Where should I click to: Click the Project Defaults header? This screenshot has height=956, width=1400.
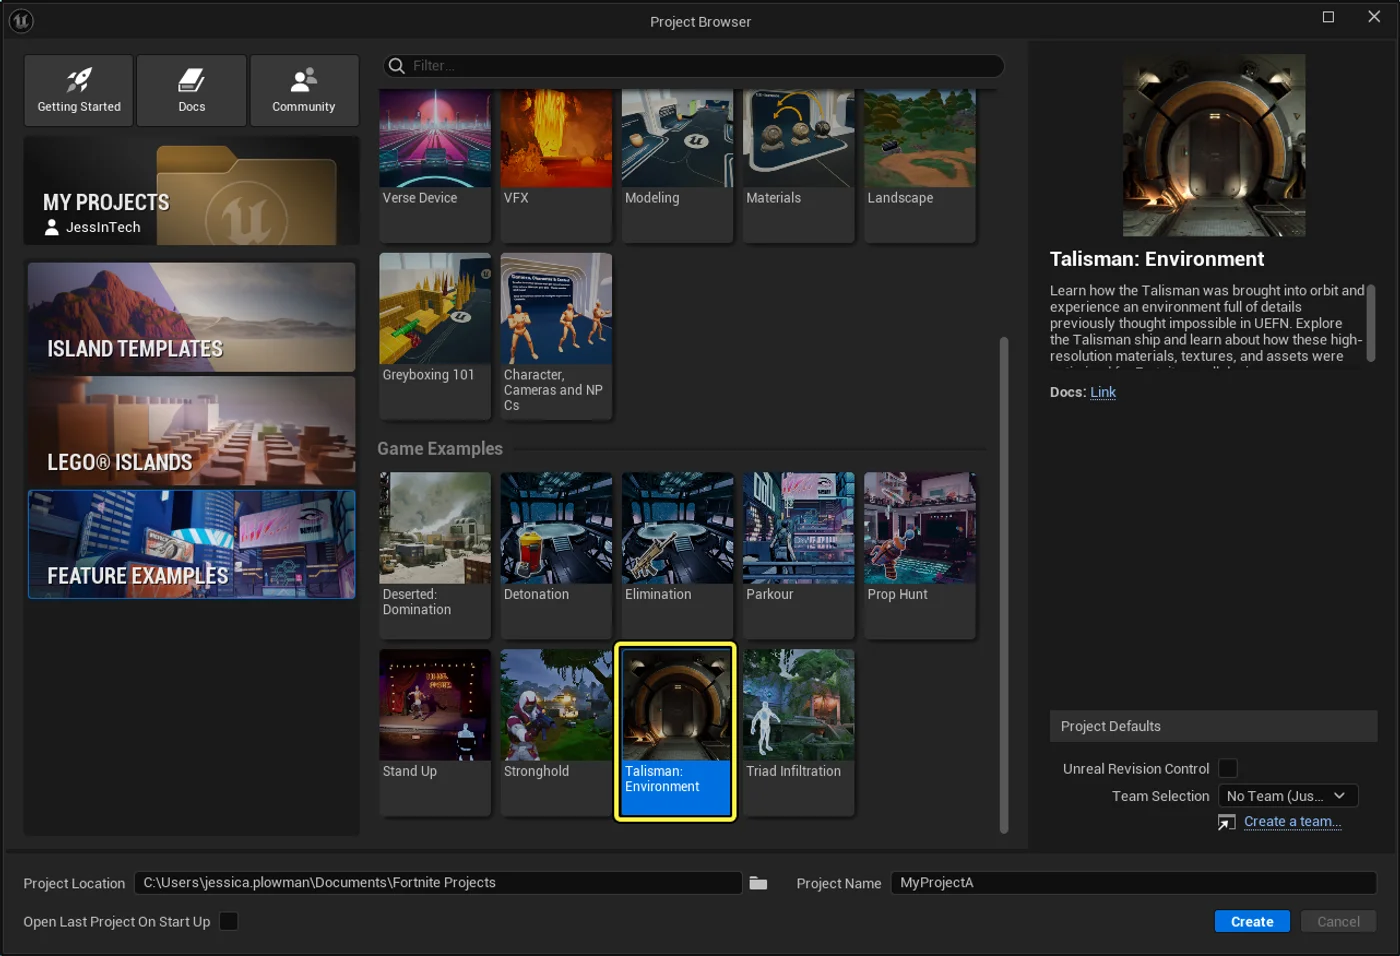(1213, 726)
